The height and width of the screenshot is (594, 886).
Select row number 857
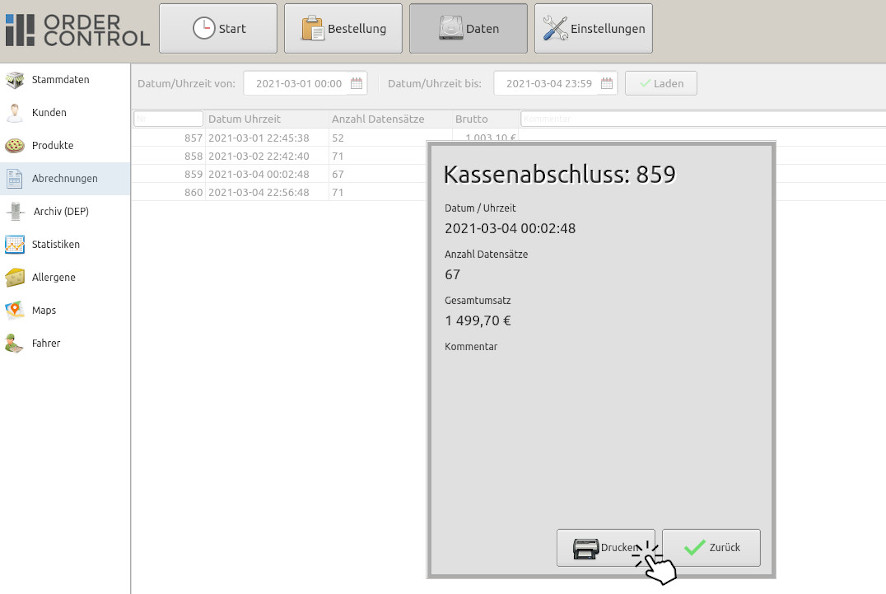tap(193, 138)
